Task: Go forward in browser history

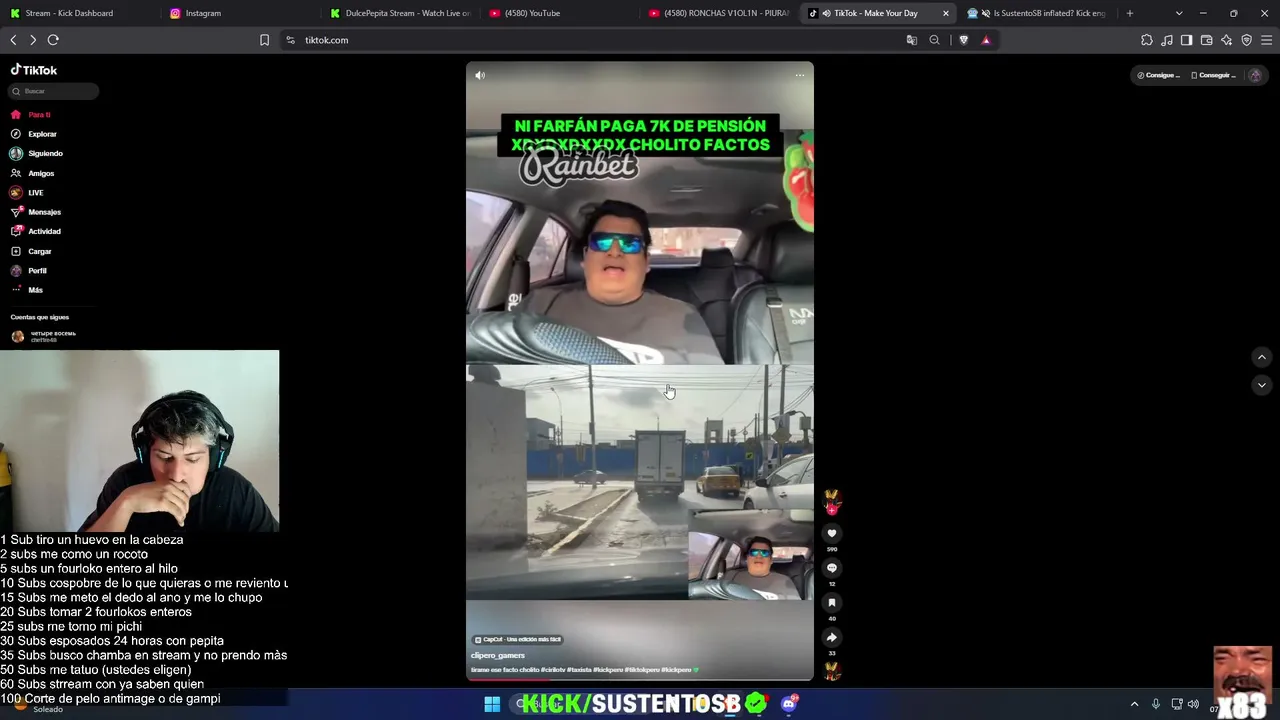Action: coord(33,40)
